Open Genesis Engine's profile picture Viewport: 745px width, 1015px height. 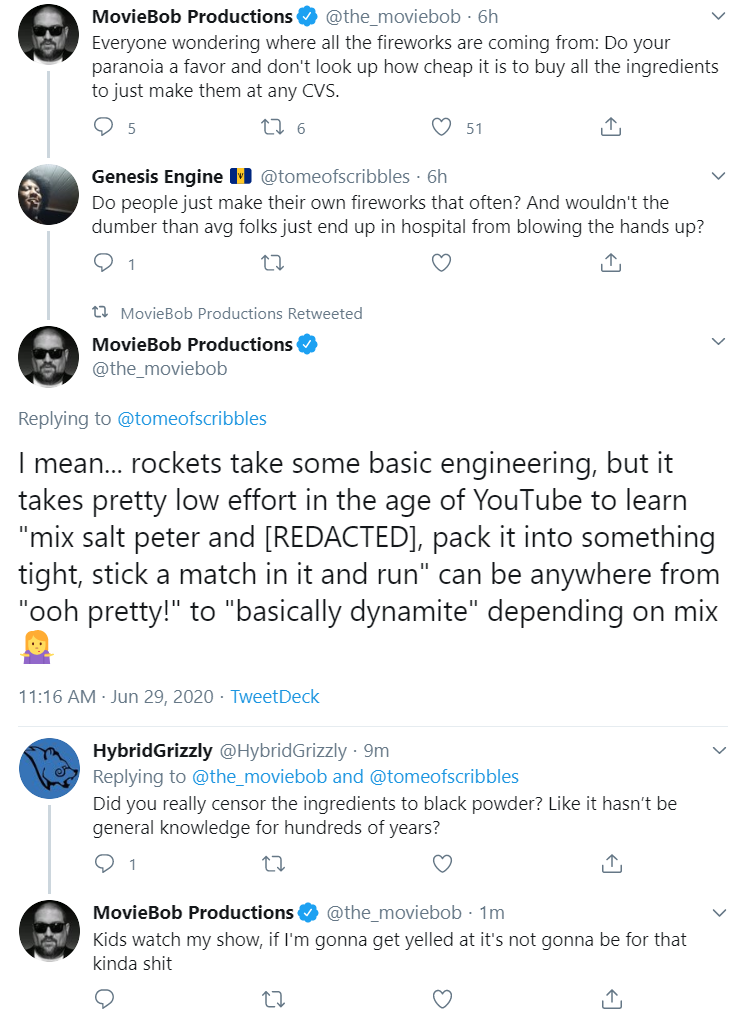[x=49, y=194]
